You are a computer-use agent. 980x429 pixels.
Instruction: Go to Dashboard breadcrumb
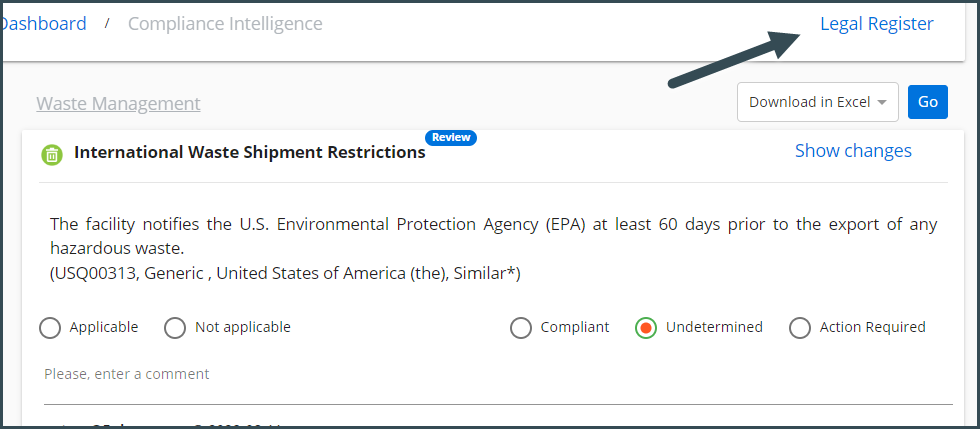pos(44,24)
